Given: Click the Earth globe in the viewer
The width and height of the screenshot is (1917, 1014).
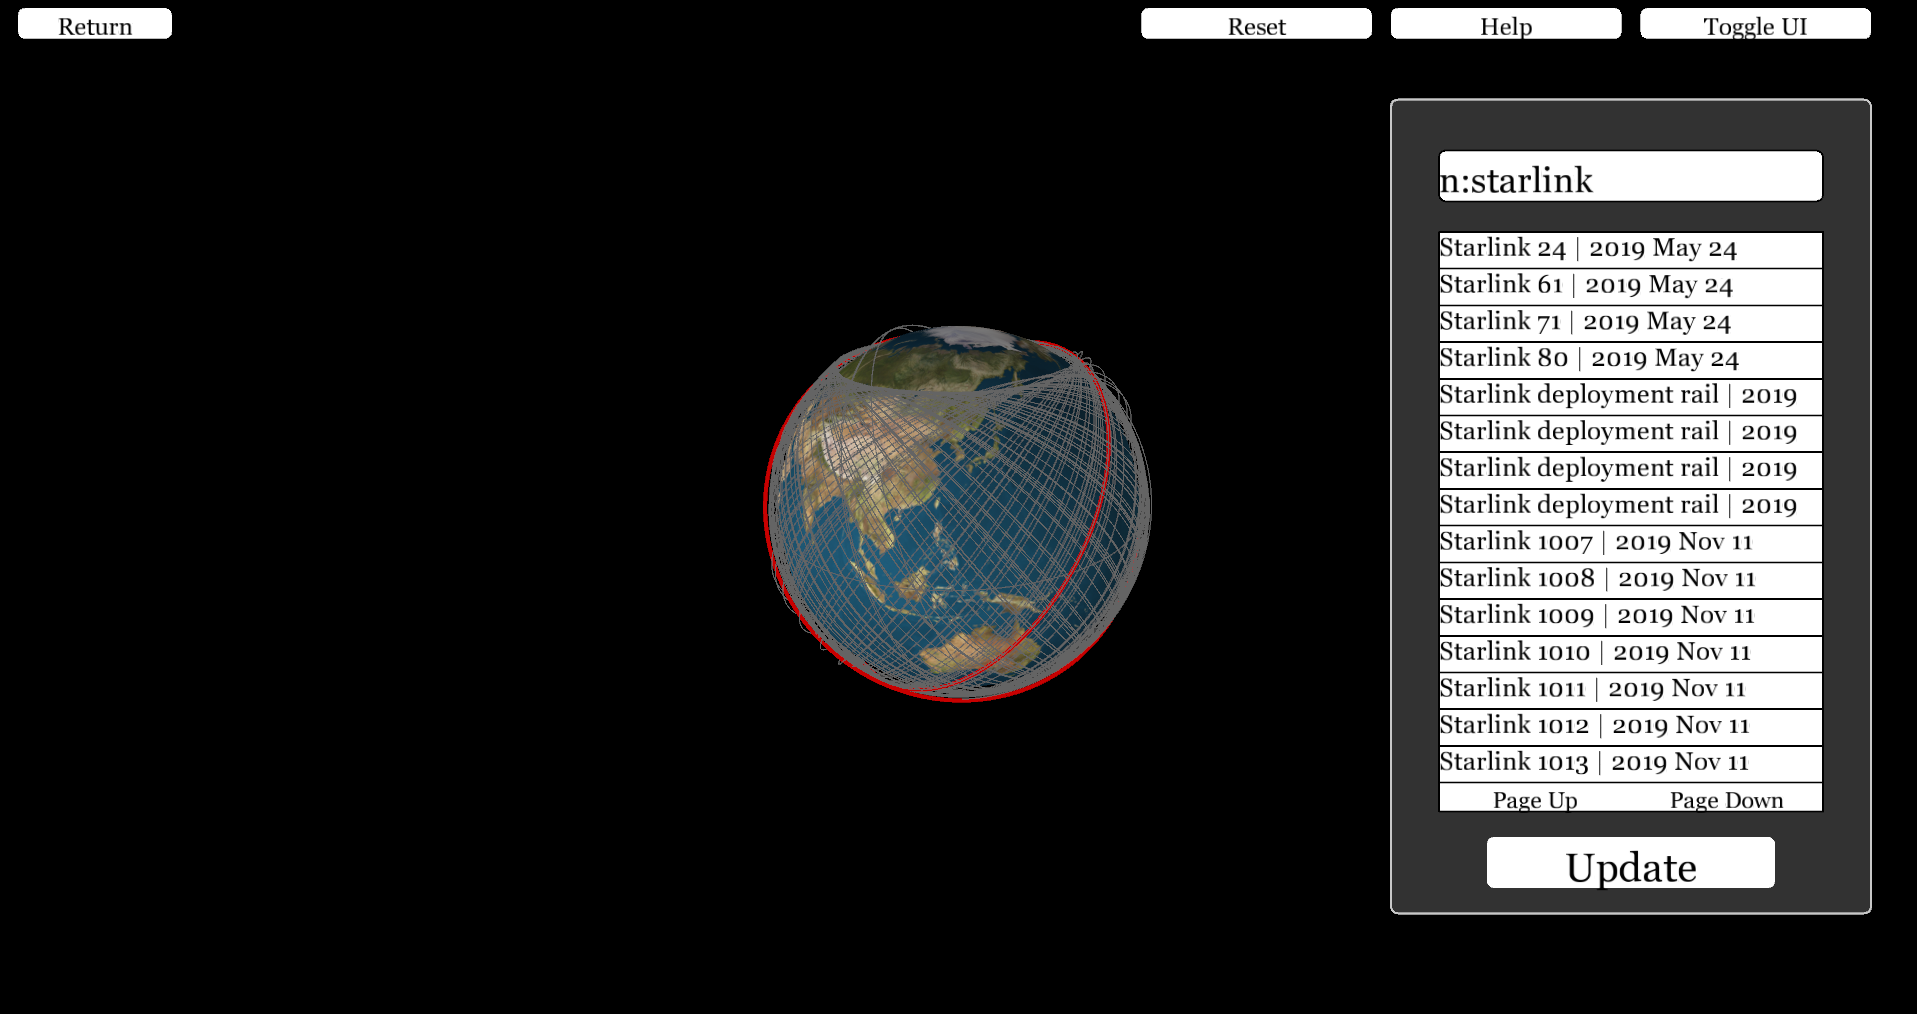Looking at the screenshot, I should pos(958,512).
